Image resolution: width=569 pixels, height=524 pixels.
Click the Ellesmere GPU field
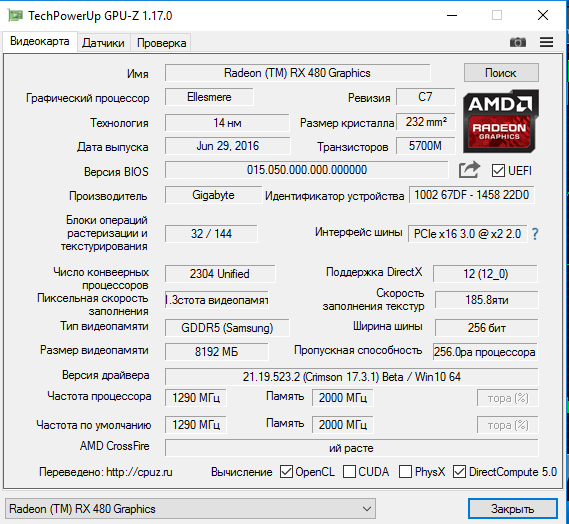pyautogui.click(x=209, y=97)
